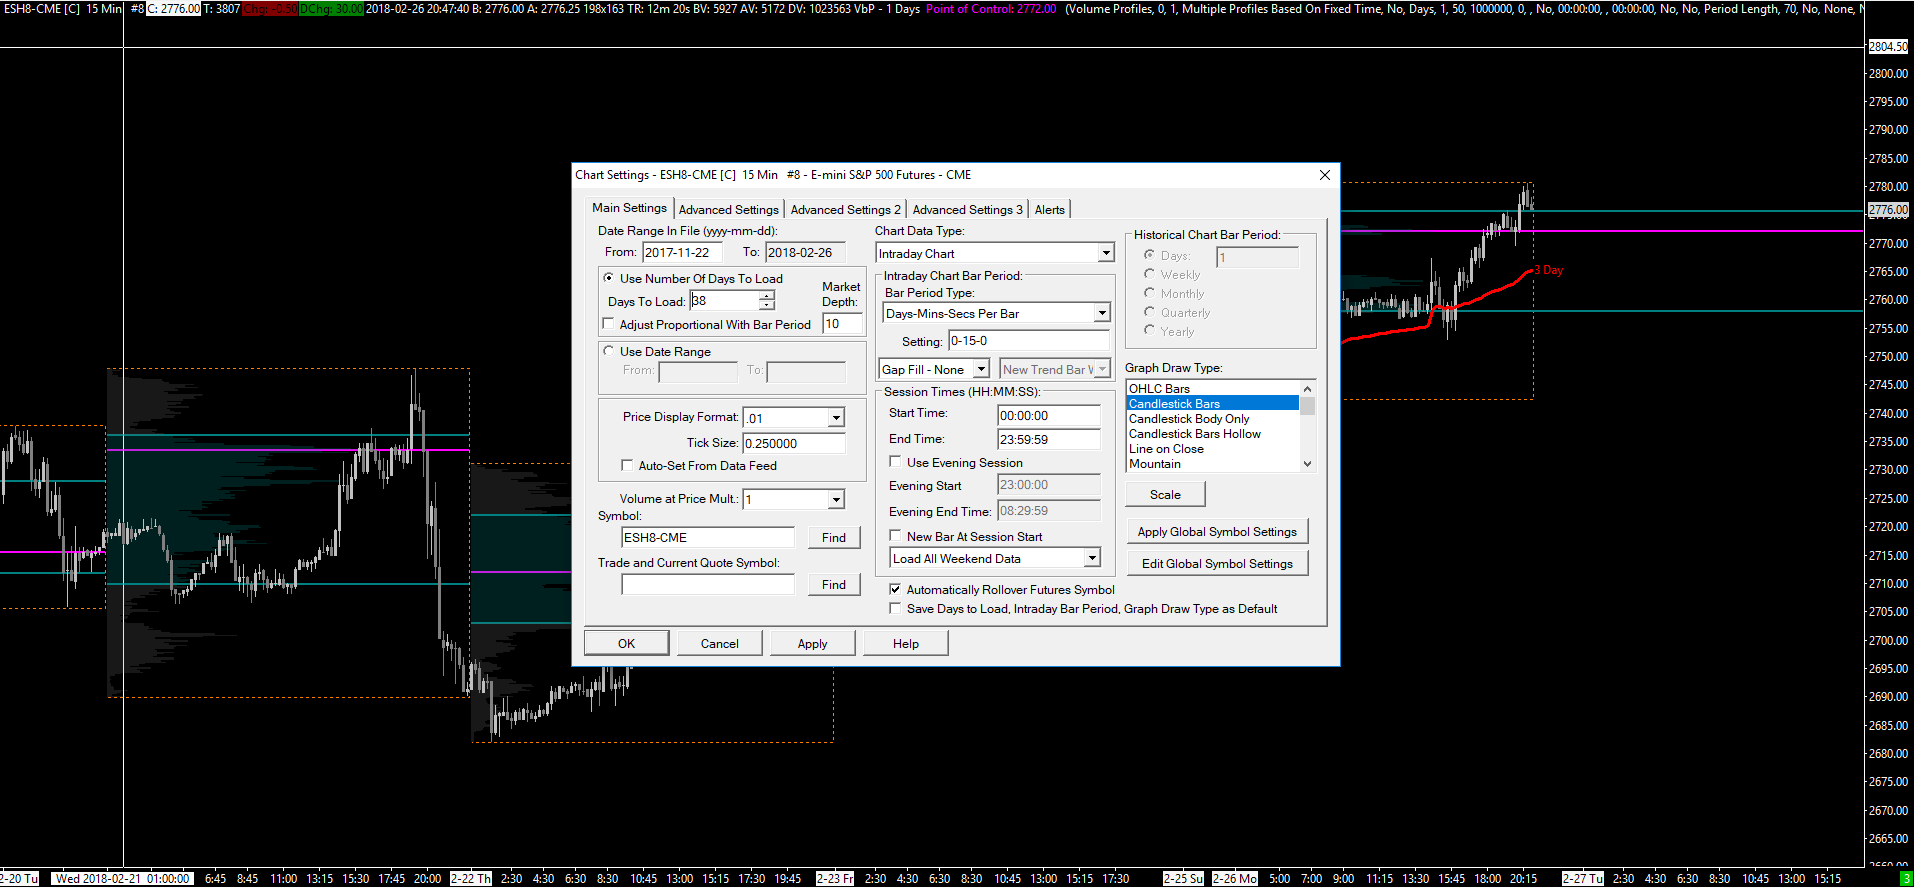The height and width of the screenshot is (888, 1914).
Task: Open the Advanced Settings tab
Action: coord(728,210)
